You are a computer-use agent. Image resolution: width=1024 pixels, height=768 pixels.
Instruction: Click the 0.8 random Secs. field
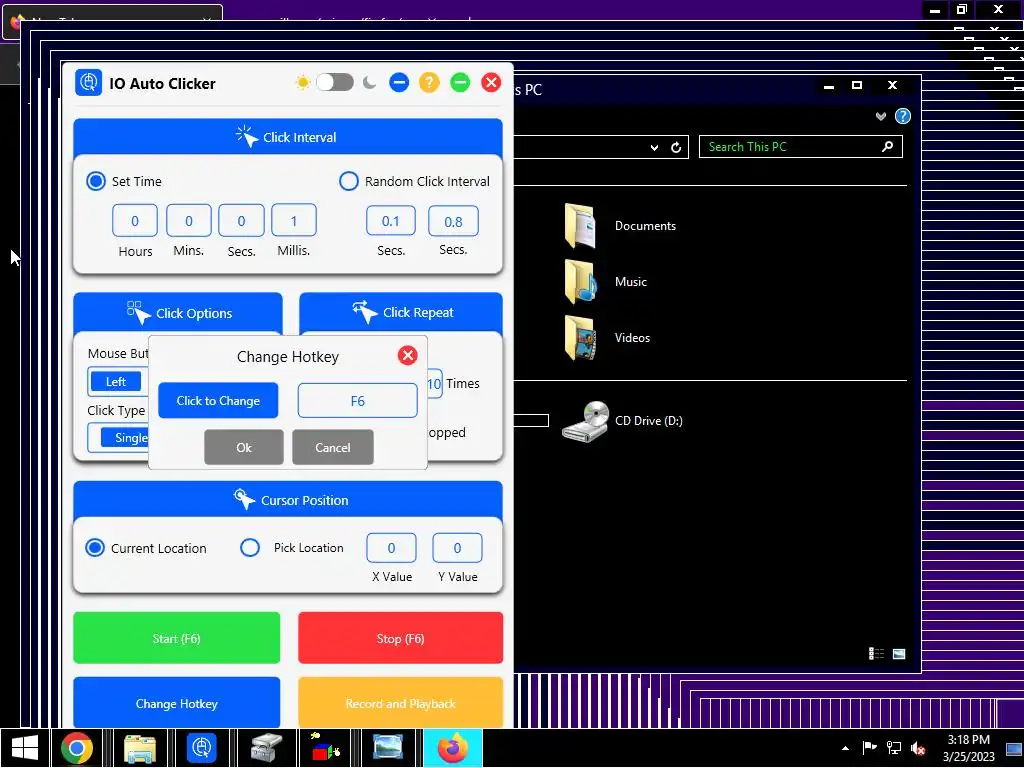[x=453, y=221]
